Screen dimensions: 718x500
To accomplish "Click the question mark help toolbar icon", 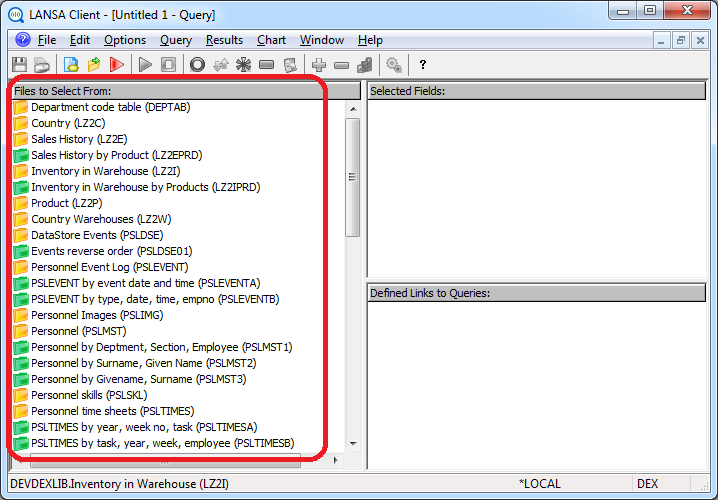I will click(x=423, y=65).
